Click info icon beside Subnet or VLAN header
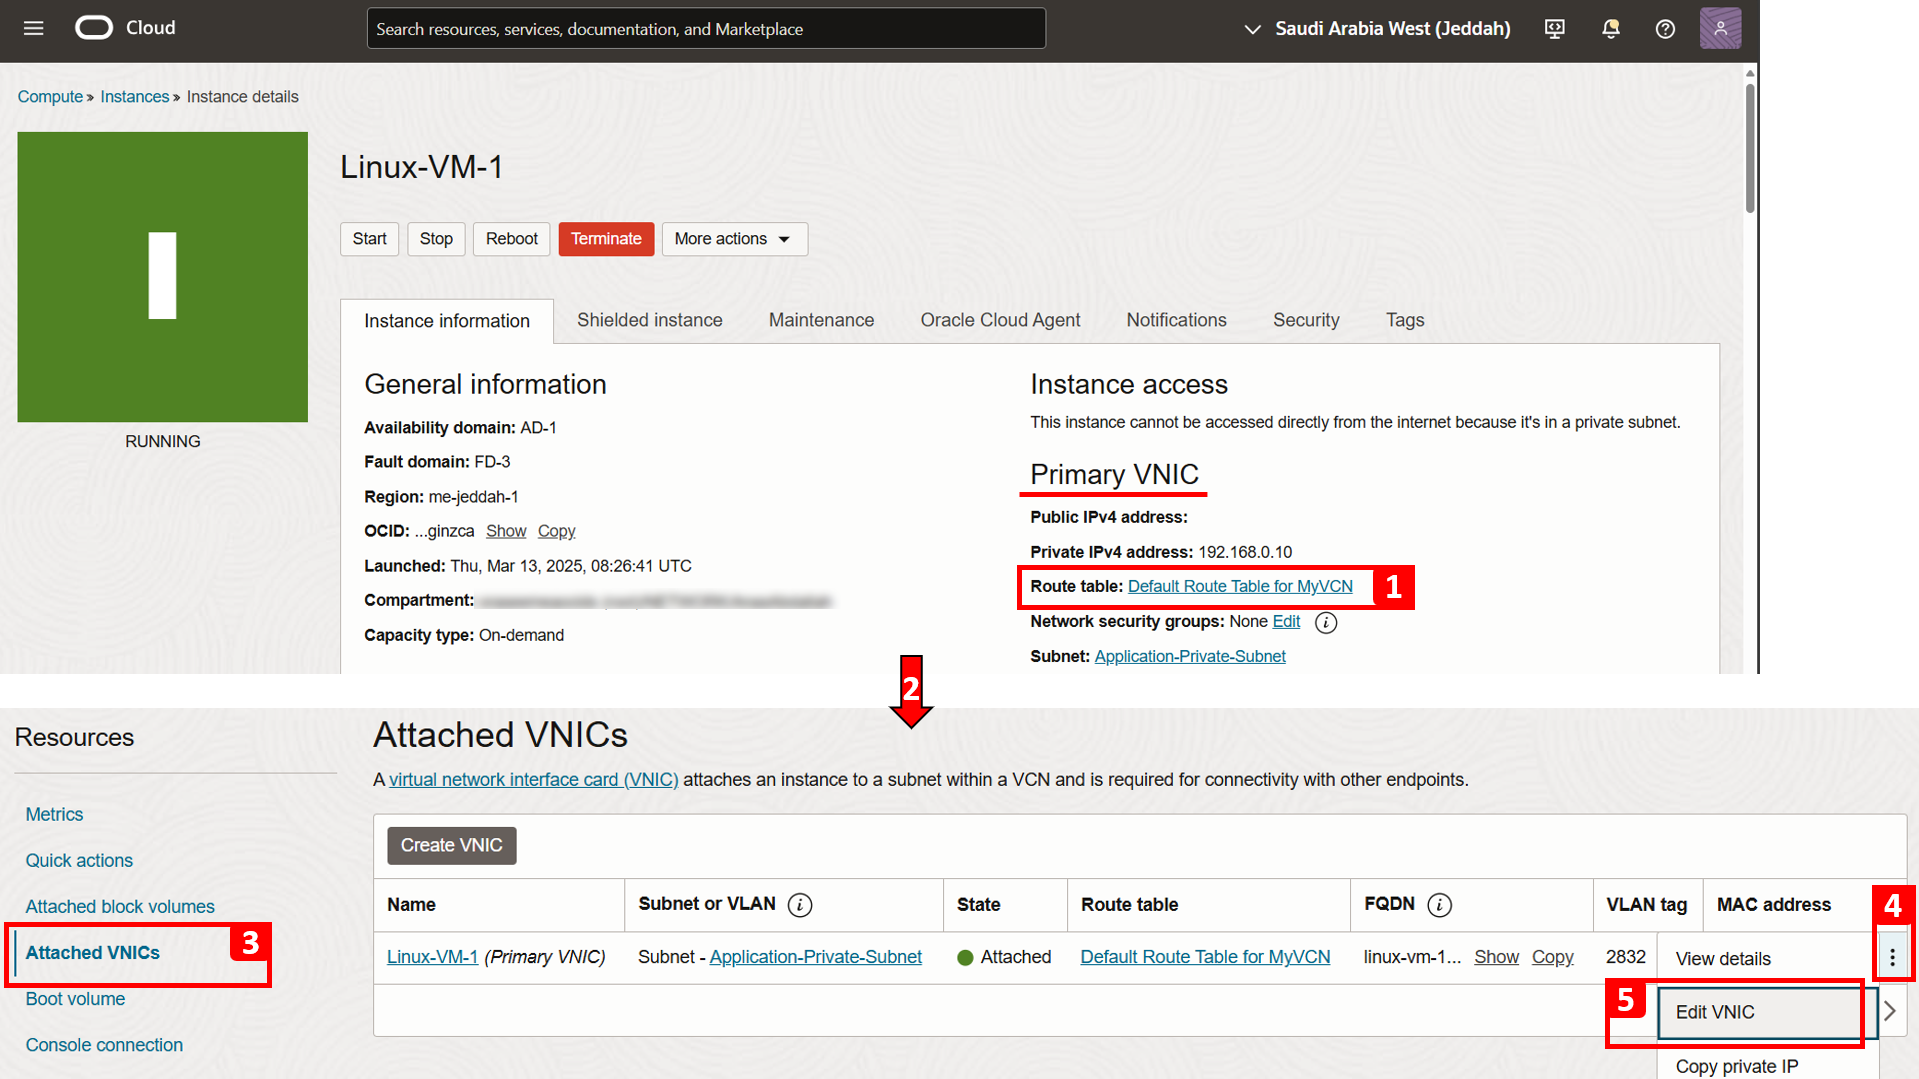Screen dimensions: 1919x1079 [x=800, y=905]
